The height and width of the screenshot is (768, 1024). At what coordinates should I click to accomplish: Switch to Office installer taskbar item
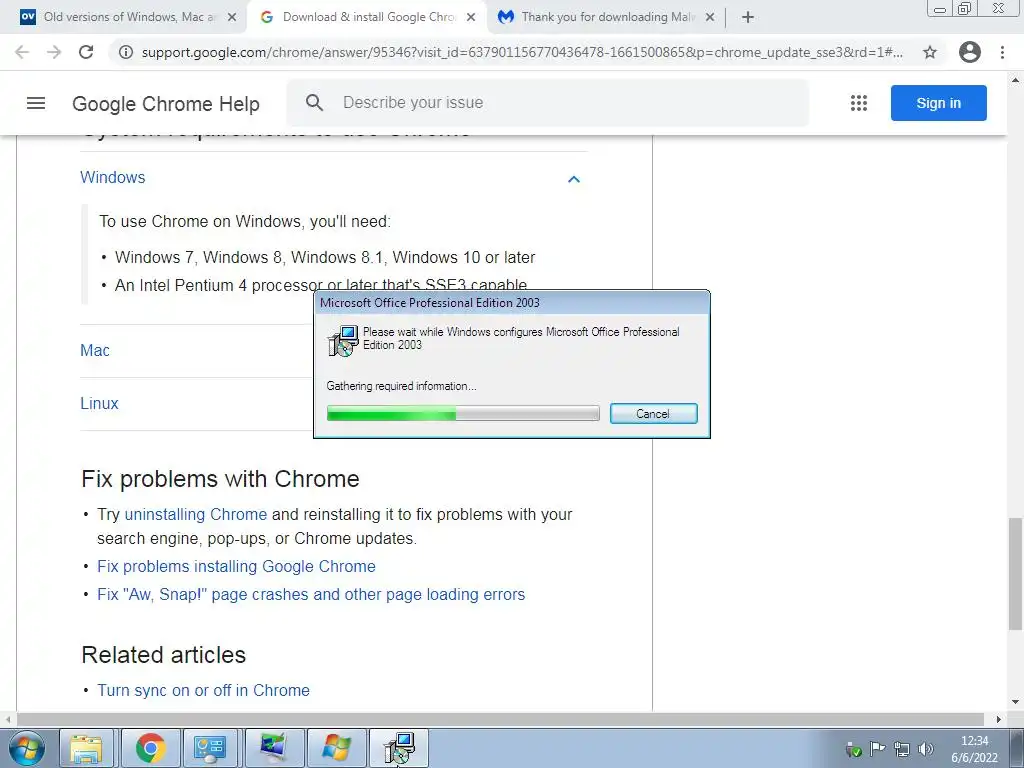399,748
